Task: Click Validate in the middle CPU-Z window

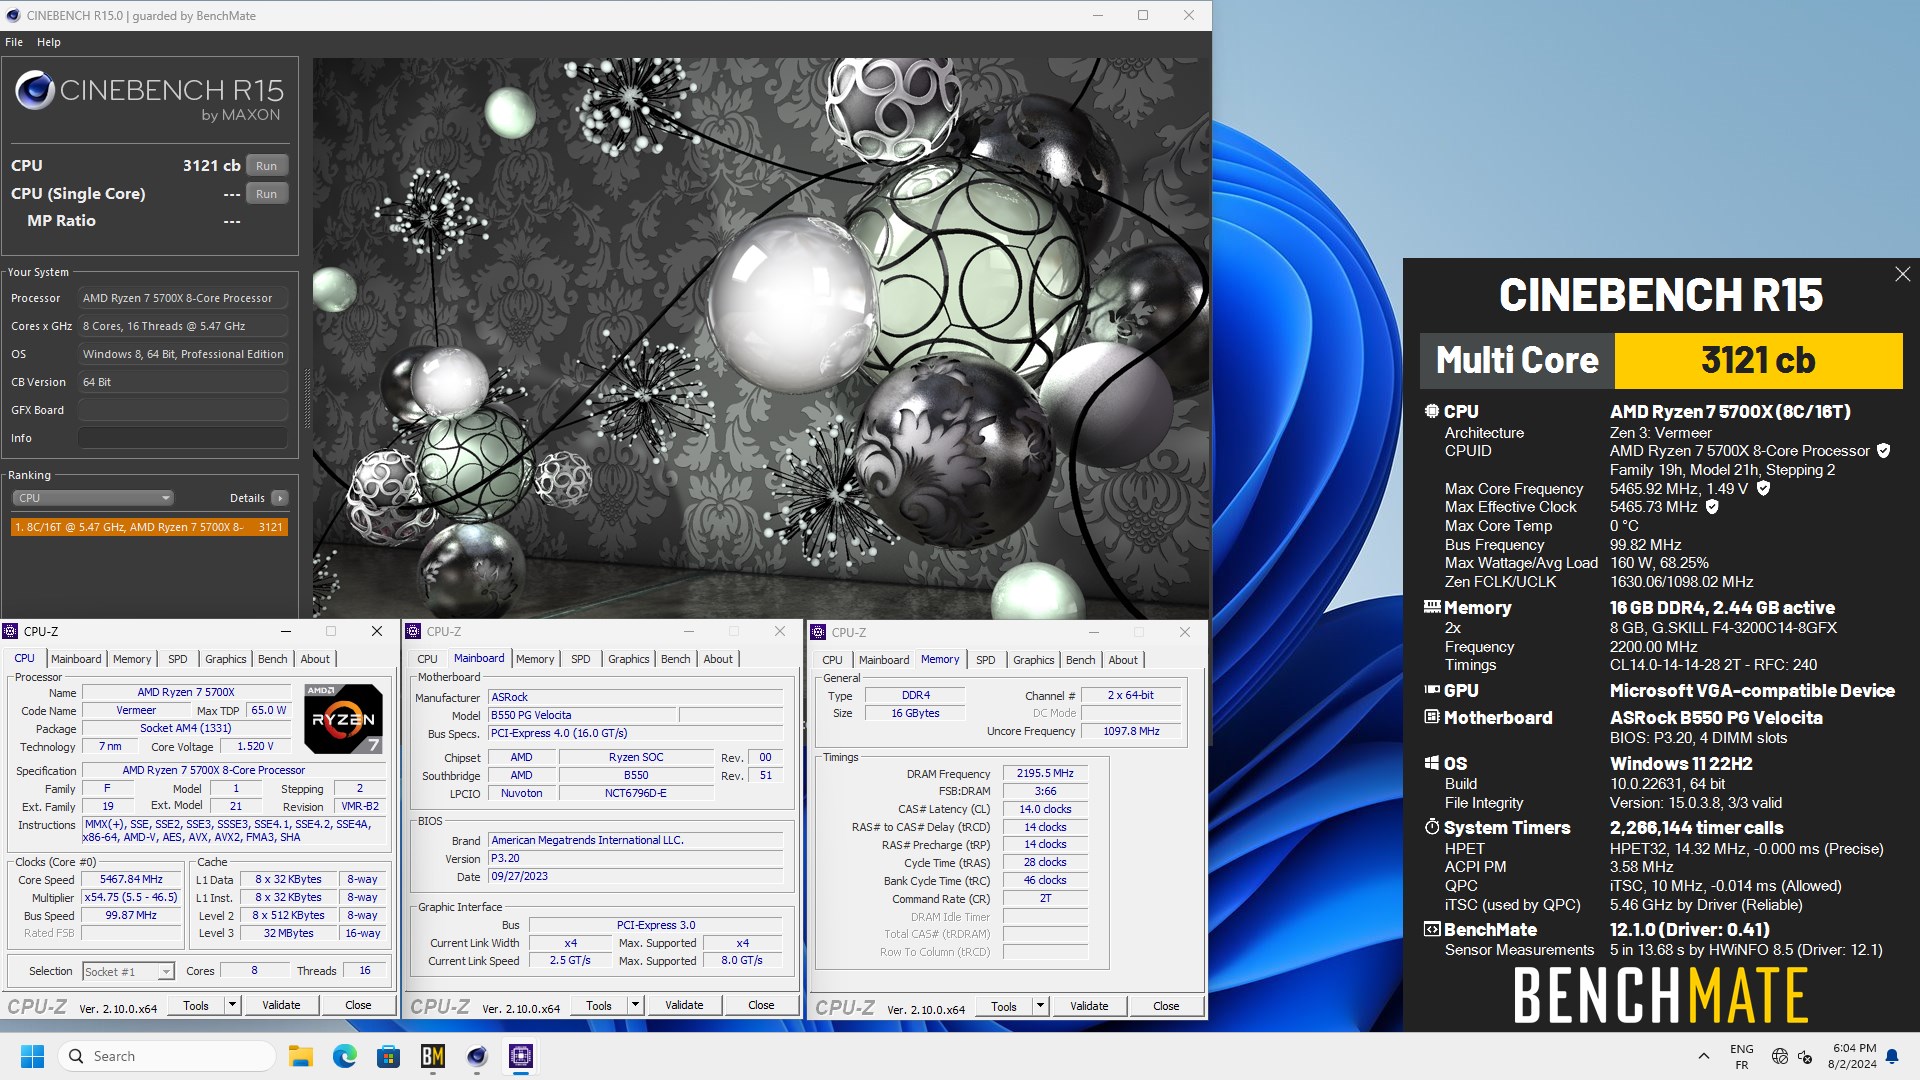Action: (x=684, y=1005)
